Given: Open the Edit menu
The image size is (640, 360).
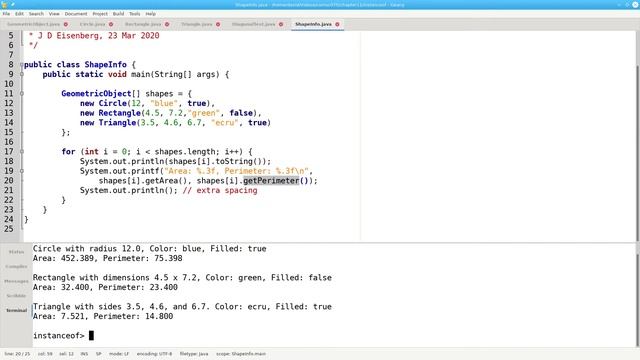Looking at the screenshot, I should coord(19,14).
